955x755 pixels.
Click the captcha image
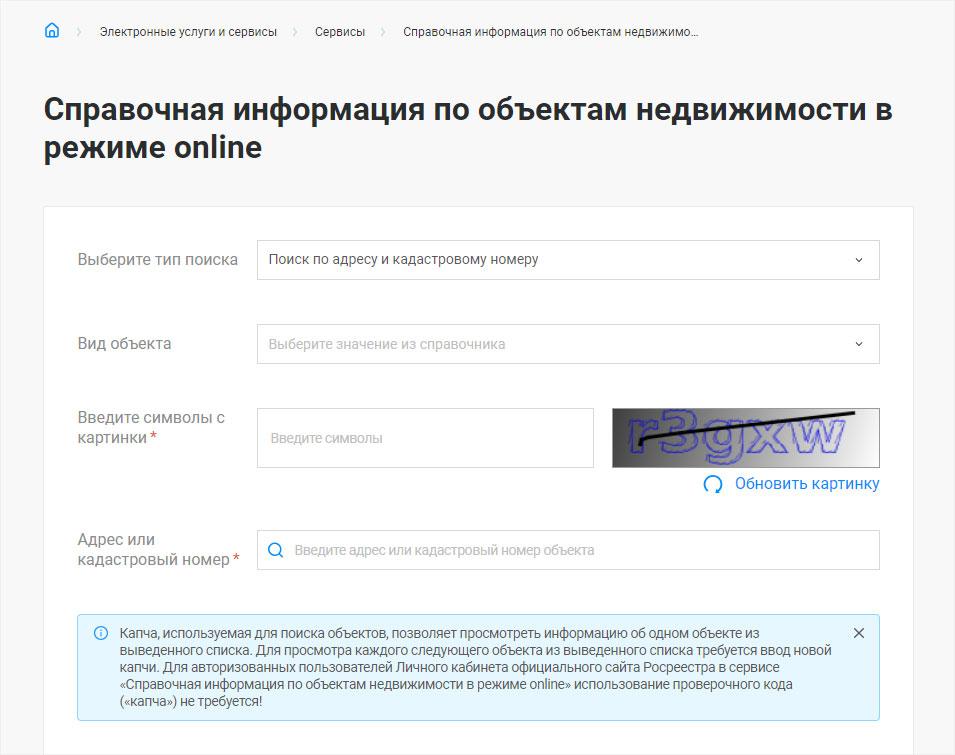click(745, 438)
